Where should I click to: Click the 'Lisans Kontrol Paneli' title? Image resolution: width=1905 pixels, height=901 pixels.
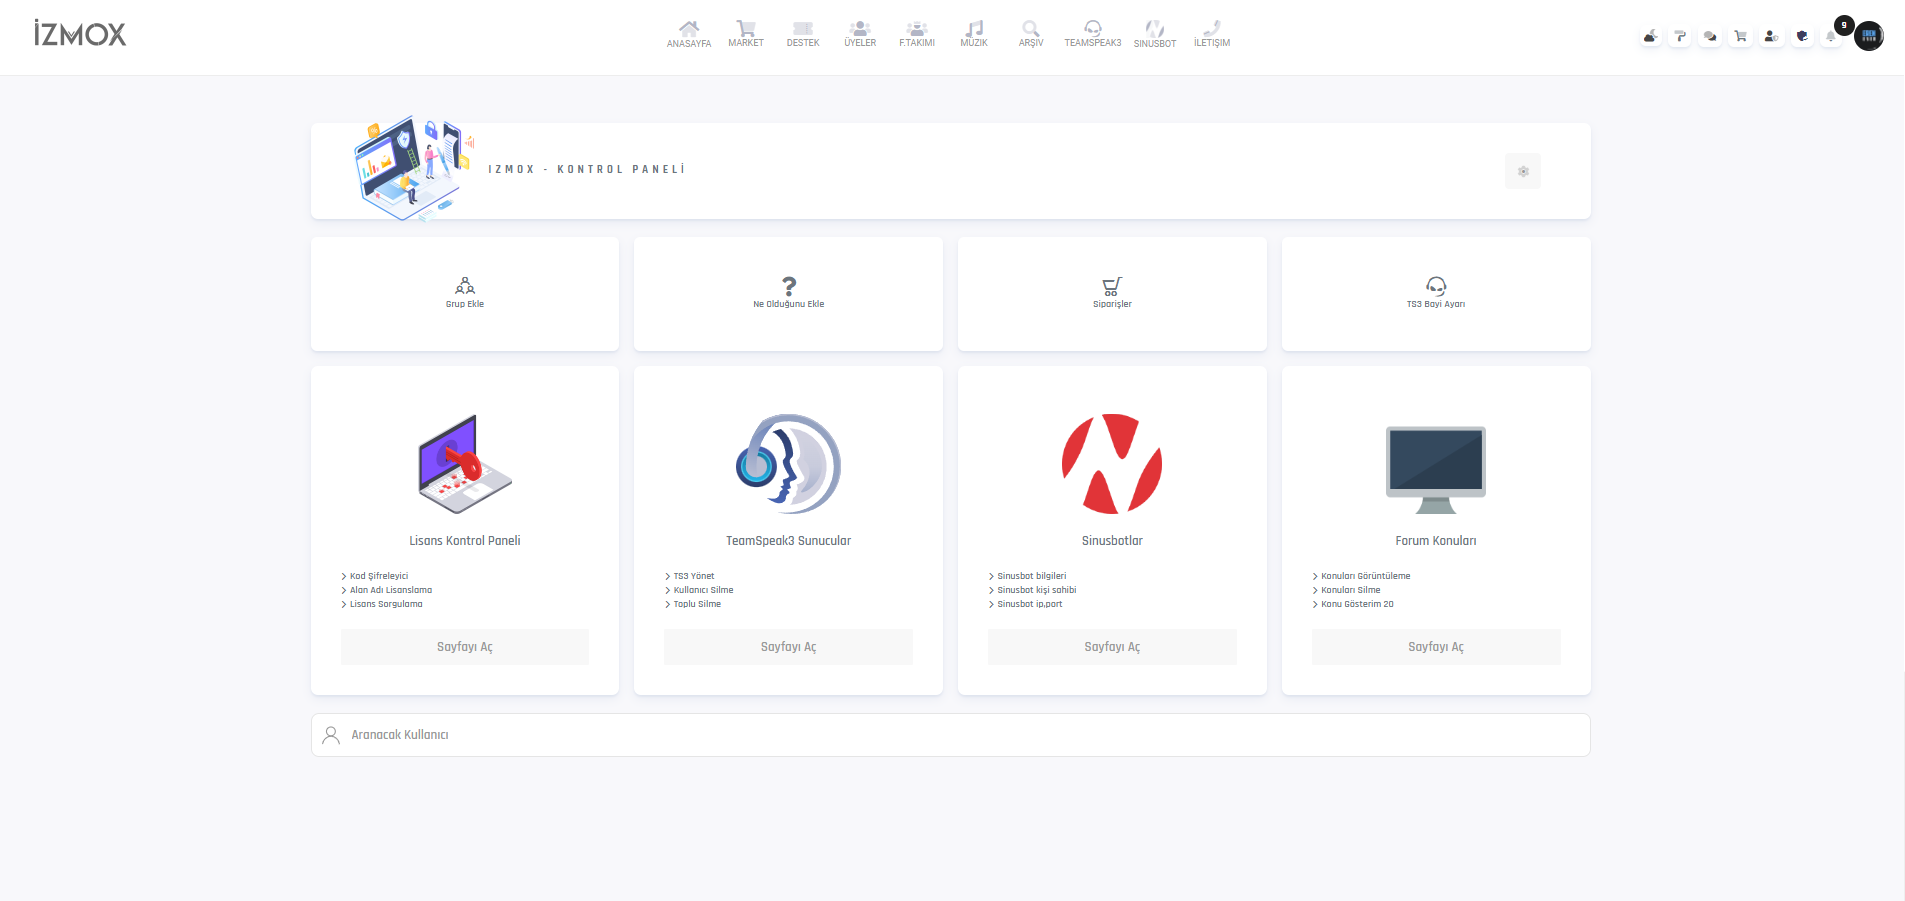pyautogui.click(x=465, y=541)
